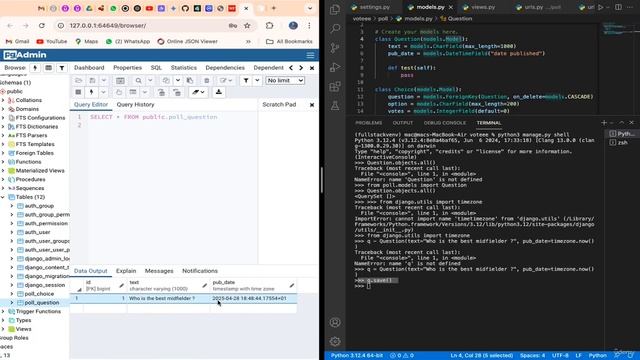Viewport: 640px width, 360px height.
Task: Open Online JSON Viewer bookmark
Action: tap(187, 41)
